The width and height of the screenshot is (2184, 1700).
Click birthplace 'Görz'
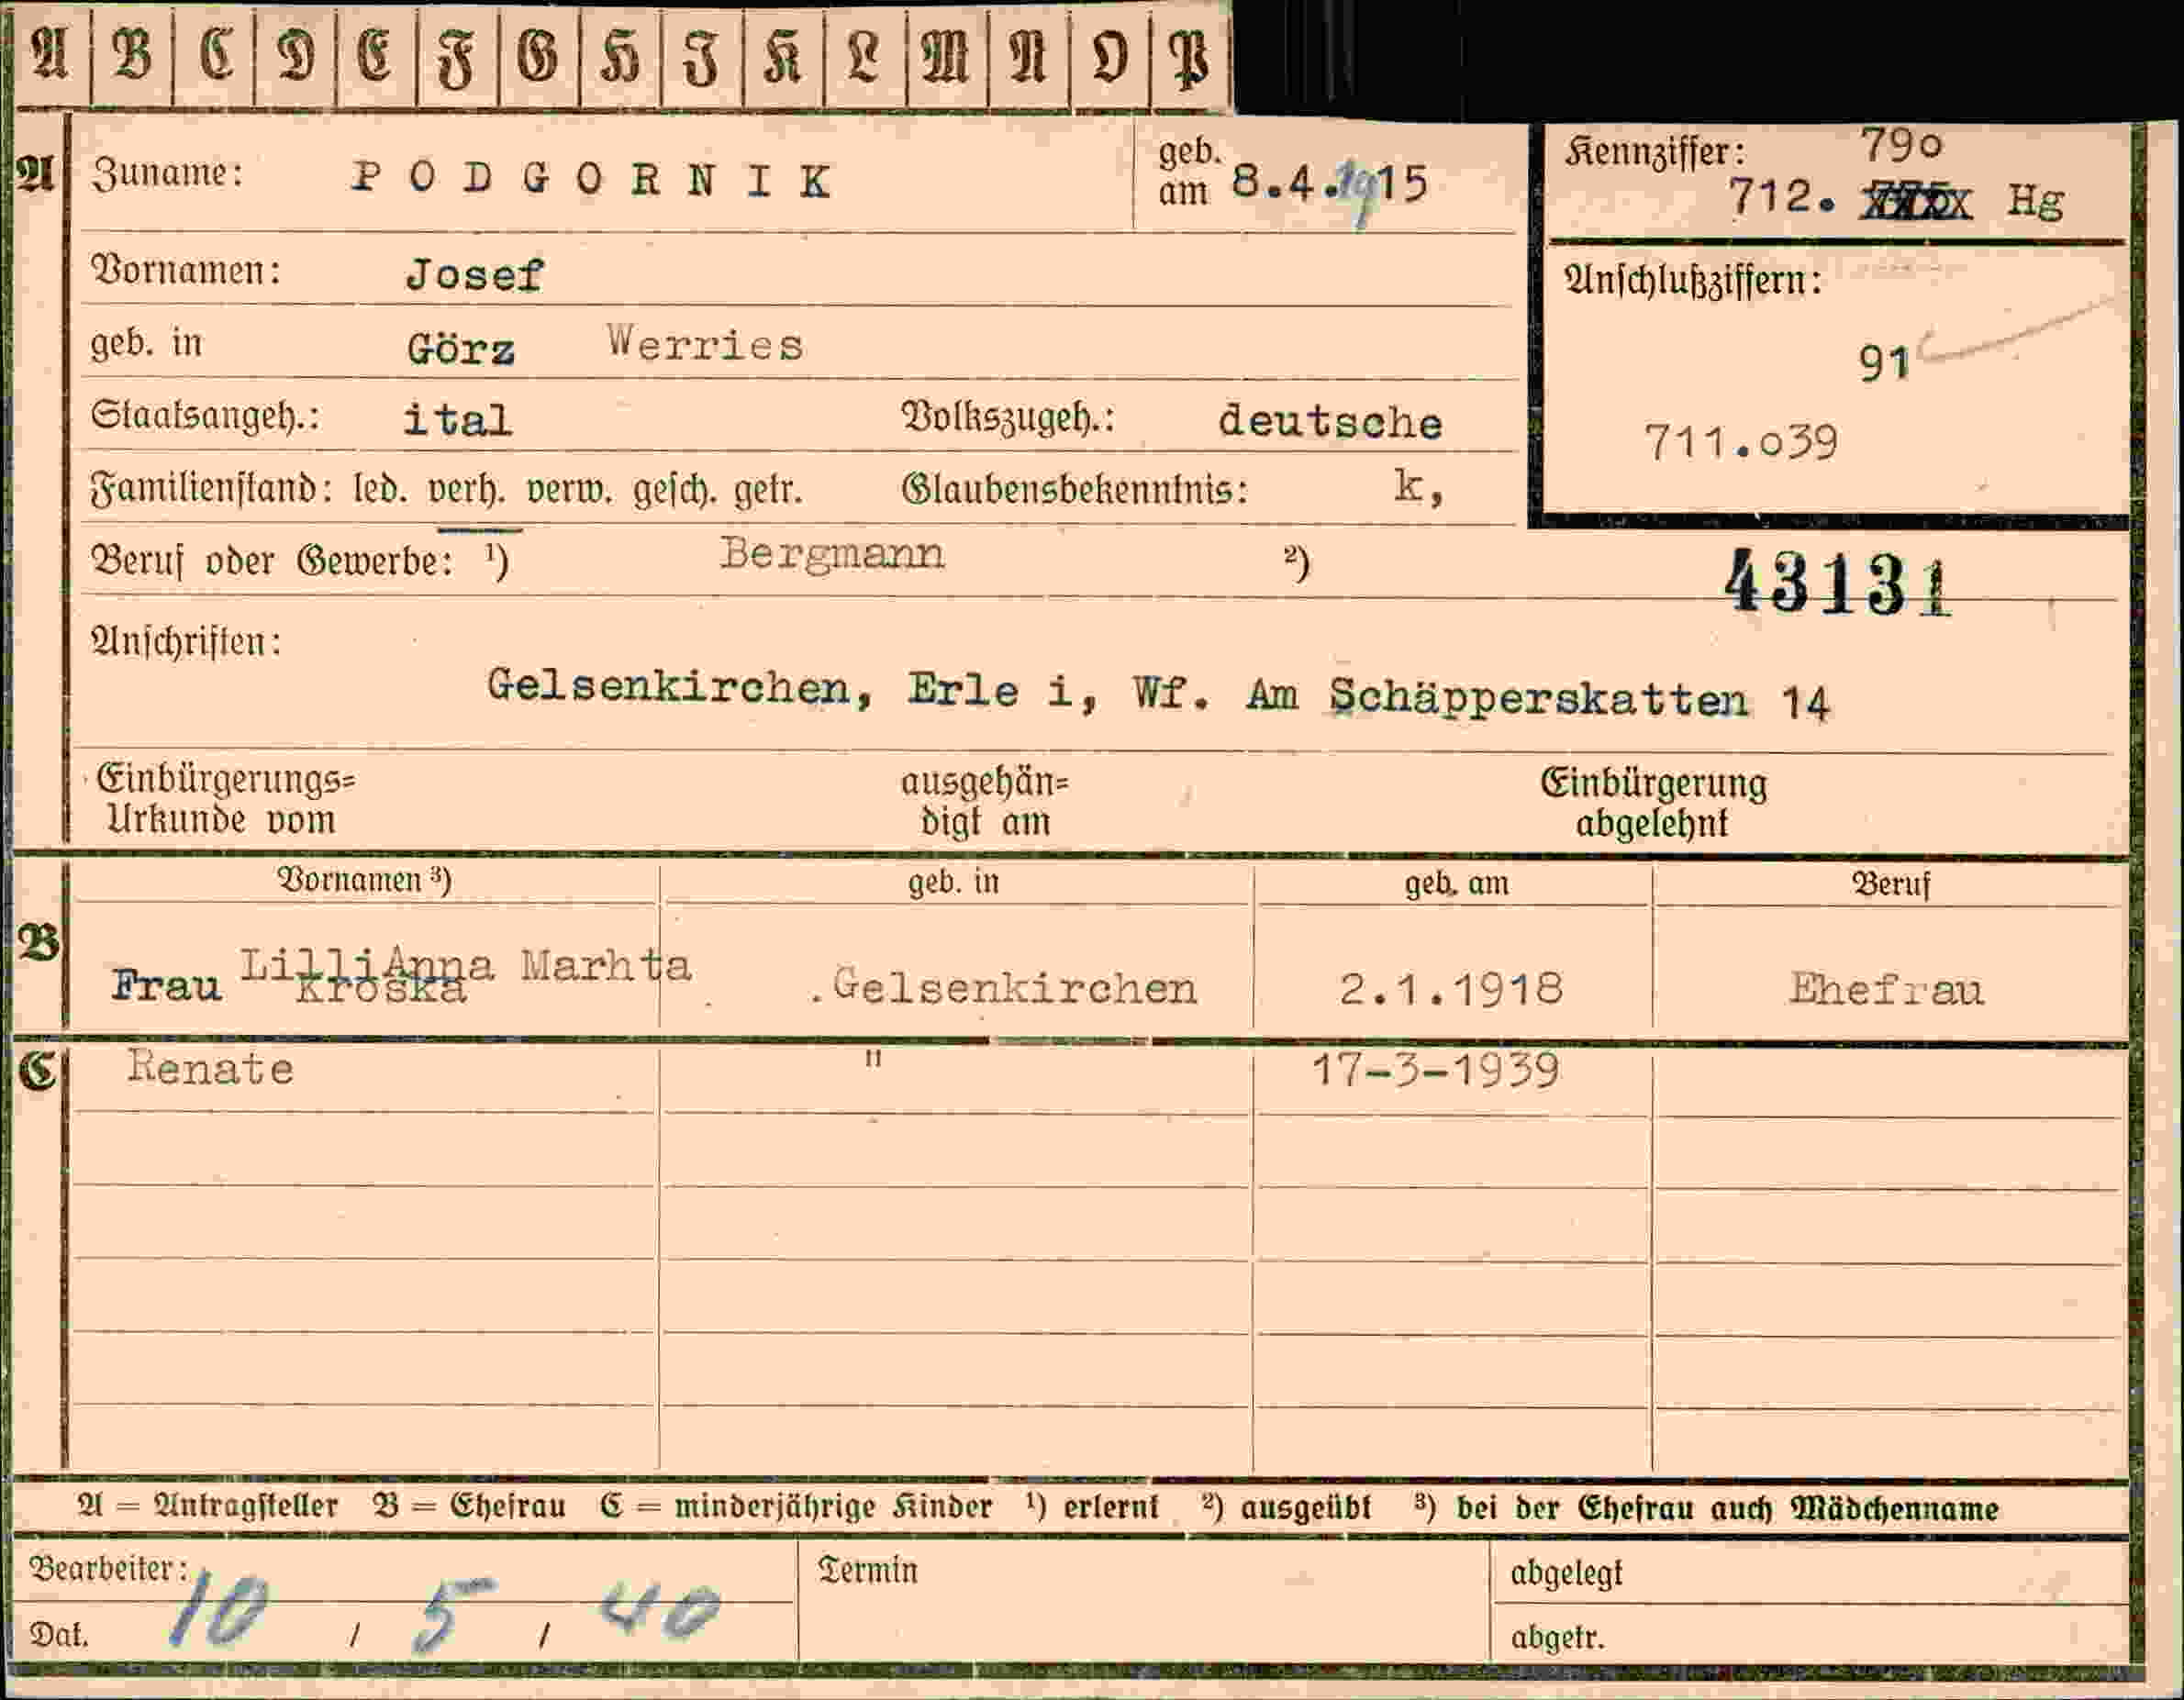(x=461, y=349)
